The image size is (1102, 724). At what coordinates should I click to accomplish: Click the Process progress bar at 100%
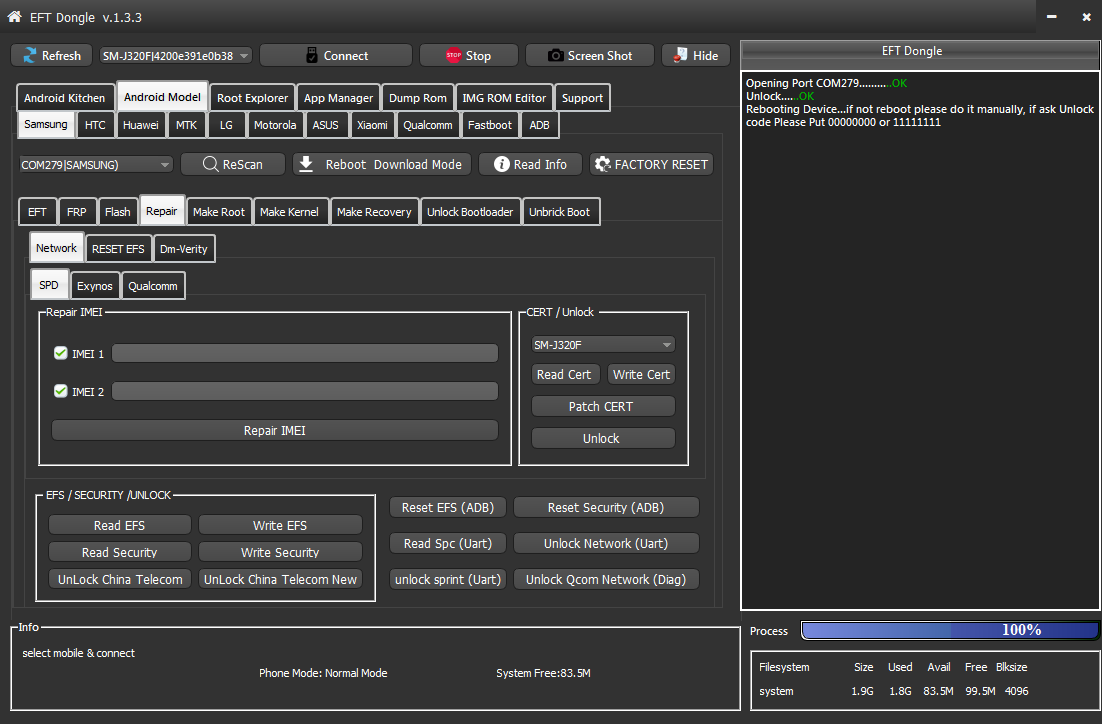click(949, 630)
